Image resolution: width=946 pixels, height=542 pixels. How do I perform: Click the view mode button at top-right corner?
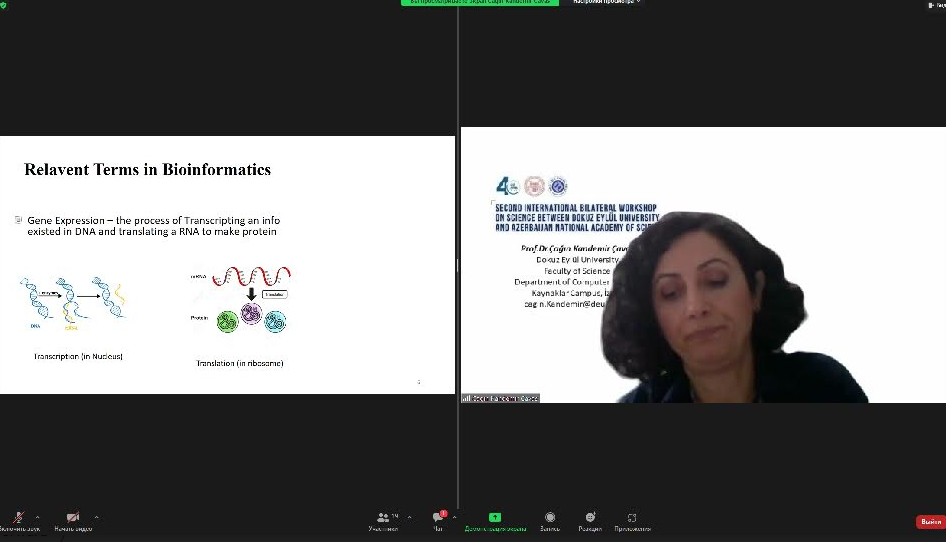point(936,5)
